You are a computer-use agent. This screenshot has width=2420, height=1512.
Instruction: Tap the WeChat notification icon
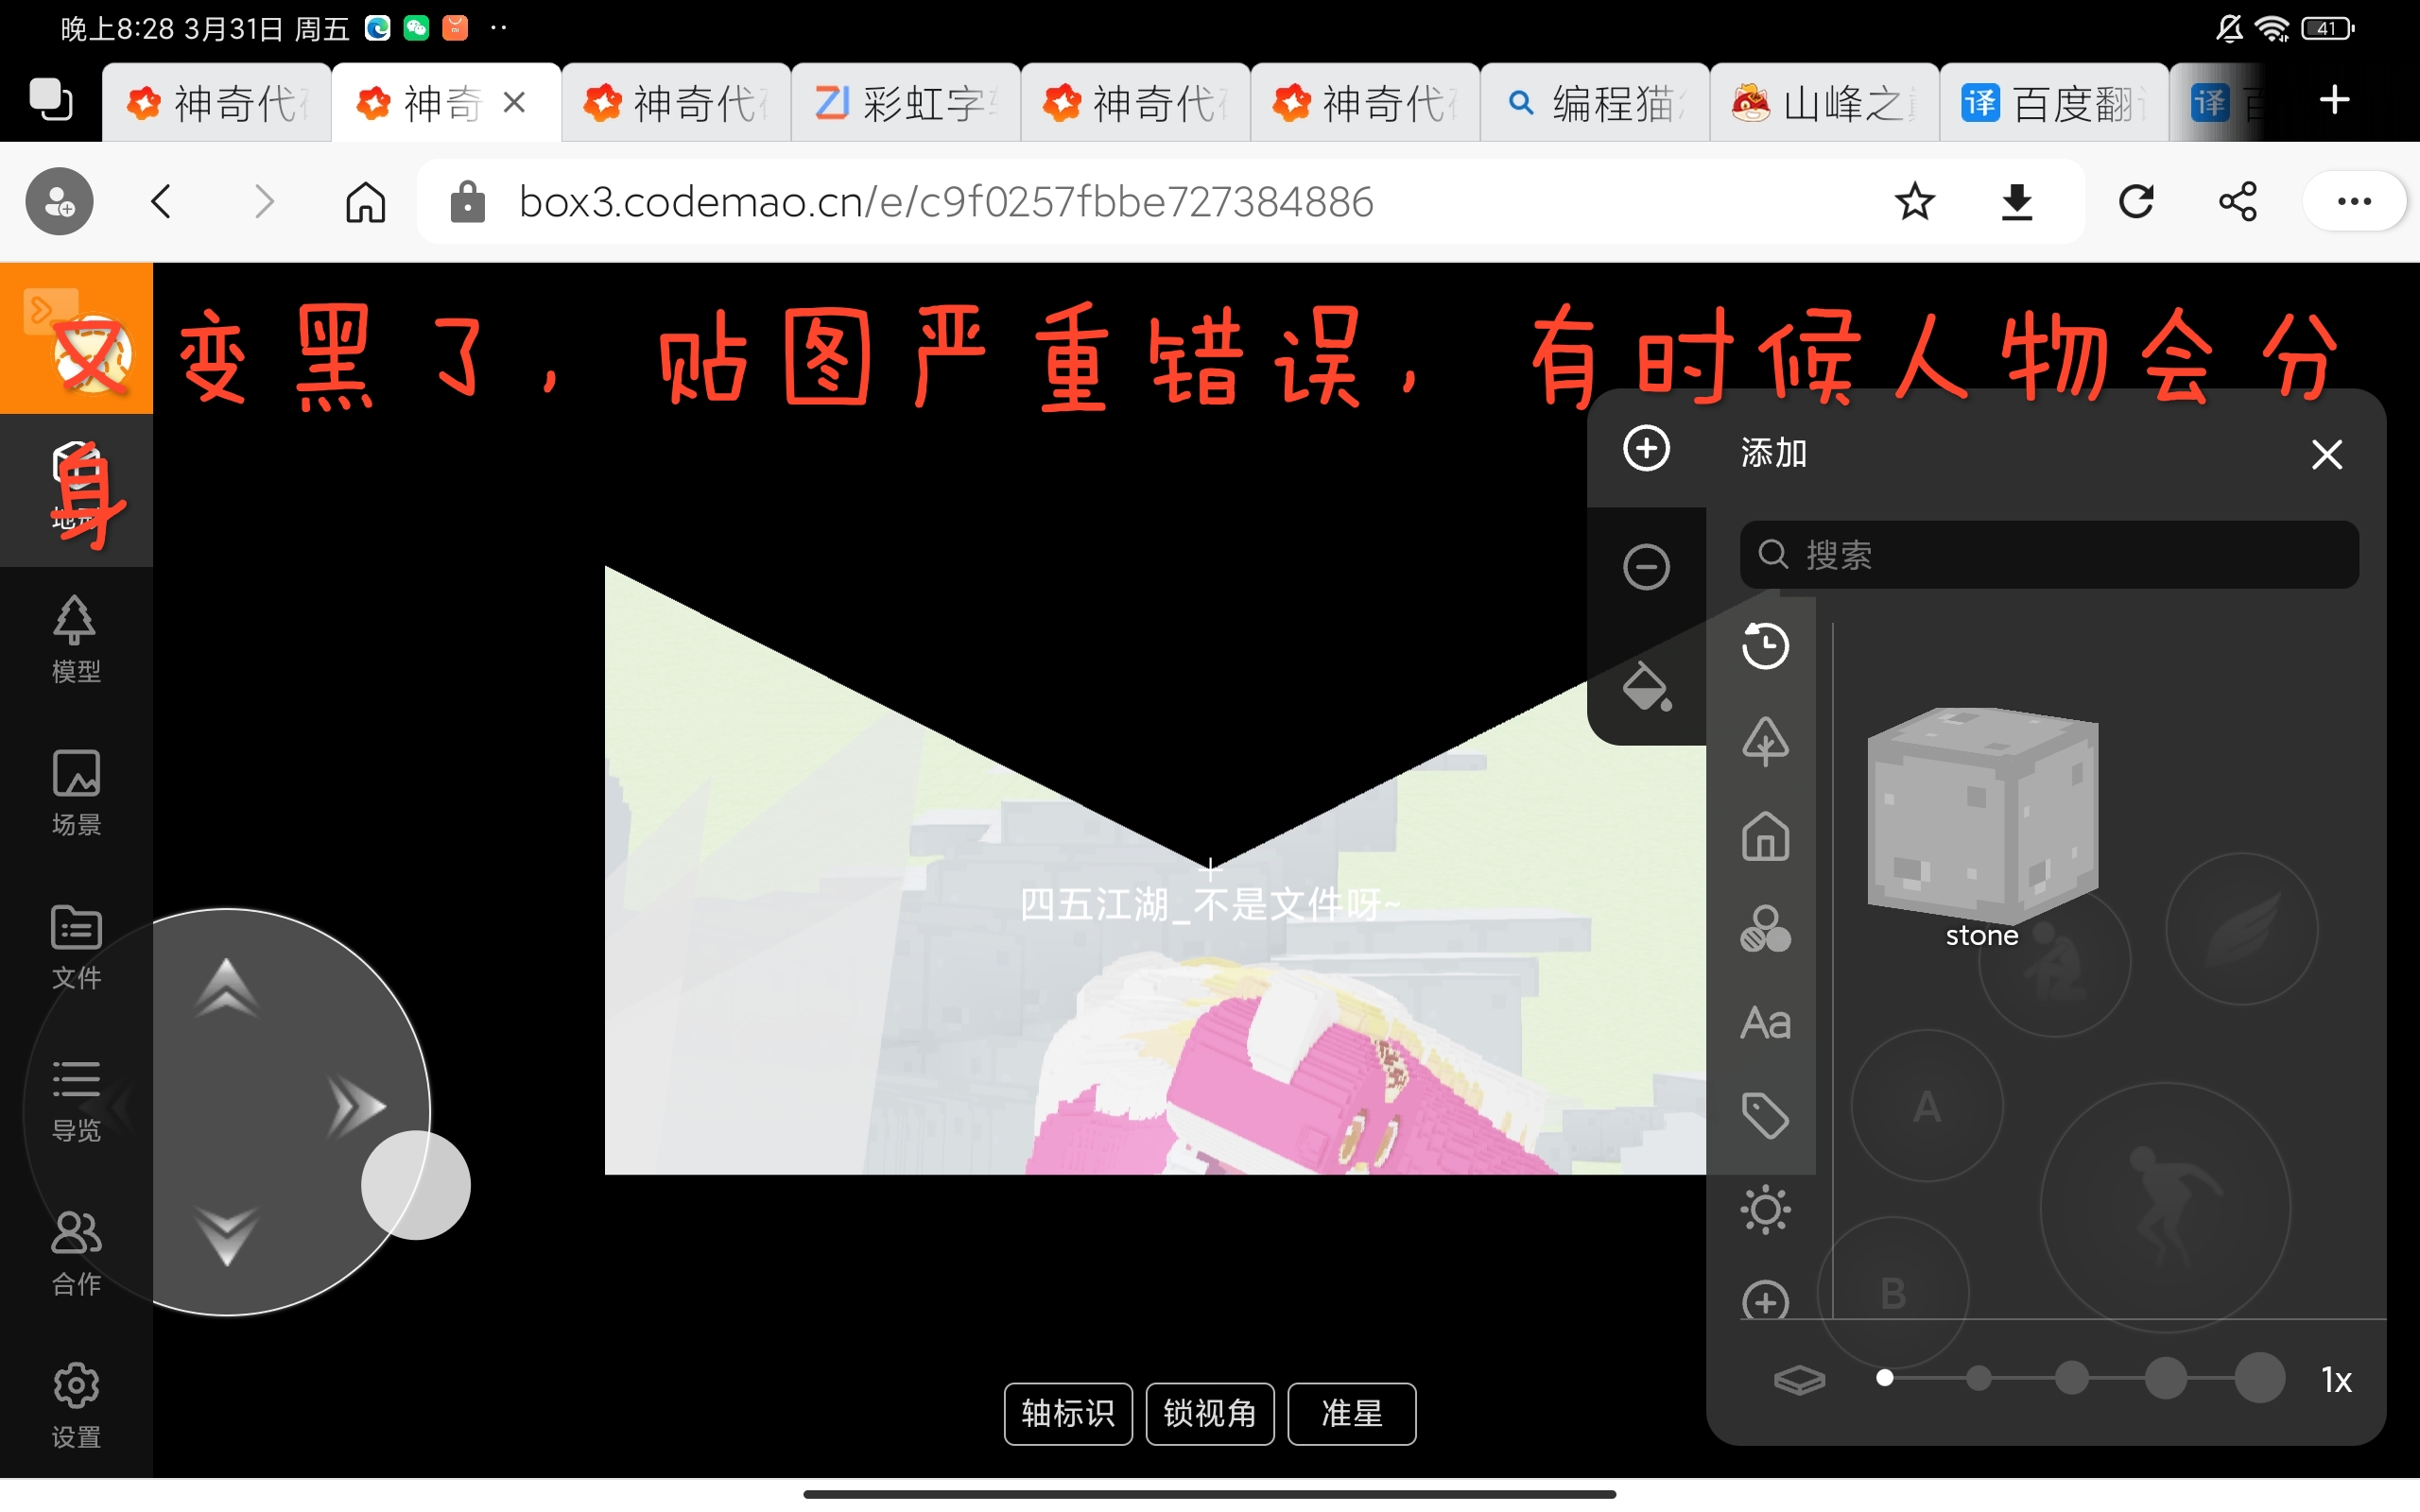pos(416,28)
